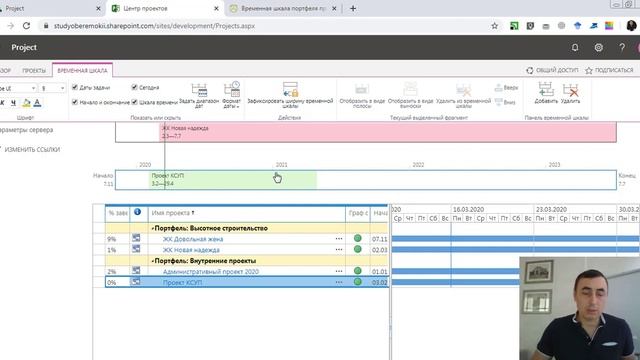The image size is (640, 360).
Task: Switch to the Projects (ПРОЕКТЫ) ribbon tab
Action: click(x=34, y=71)
